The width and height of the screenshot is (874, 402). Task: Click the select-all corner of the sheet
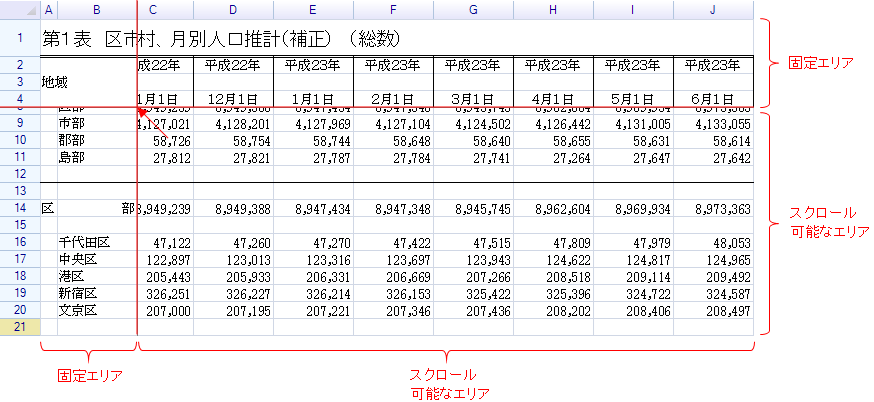point(20,10)
